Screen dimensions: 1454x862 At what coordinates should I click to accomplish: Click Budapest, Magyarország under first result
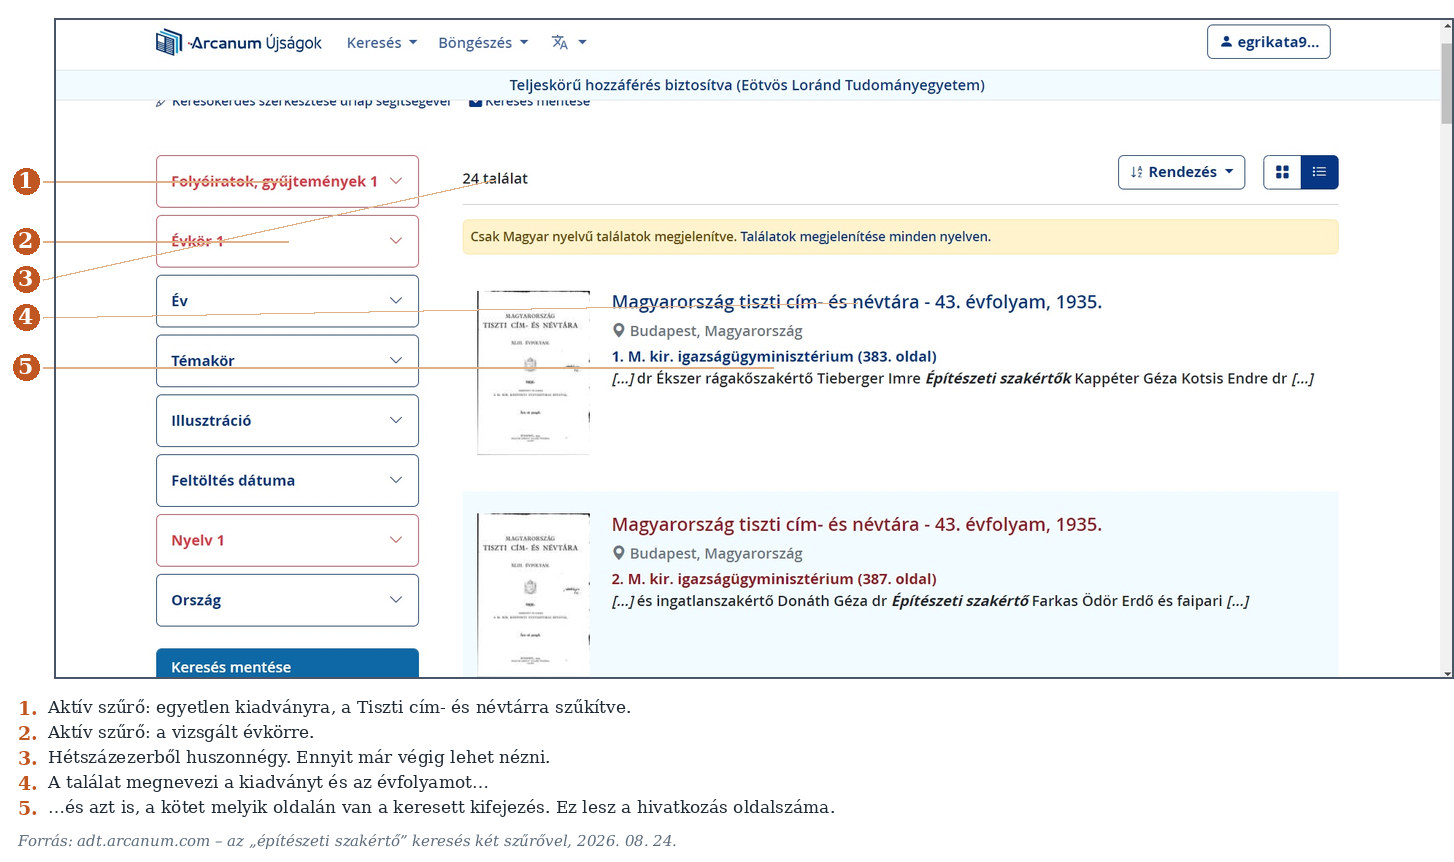(716, 331)
